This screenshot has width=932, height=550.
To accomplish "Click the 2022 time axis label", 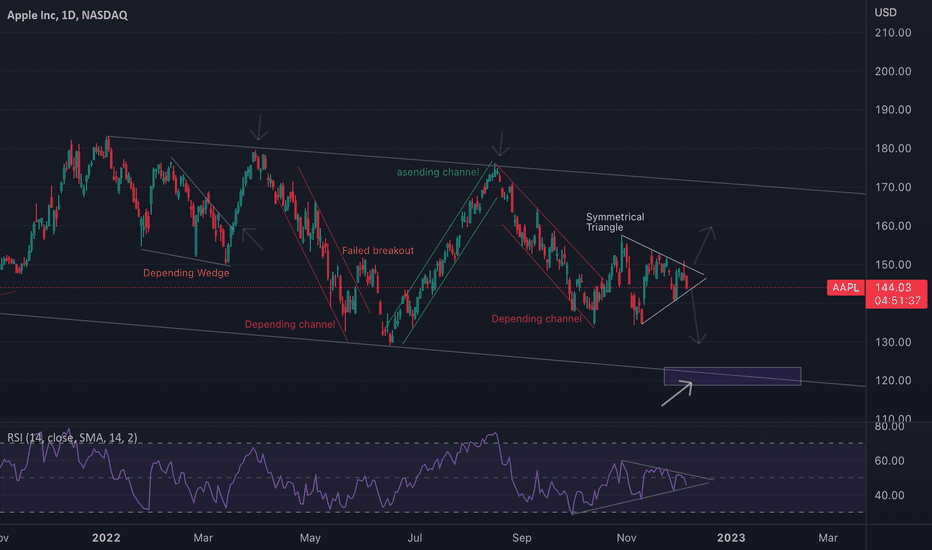I will (x=106, y=538).
